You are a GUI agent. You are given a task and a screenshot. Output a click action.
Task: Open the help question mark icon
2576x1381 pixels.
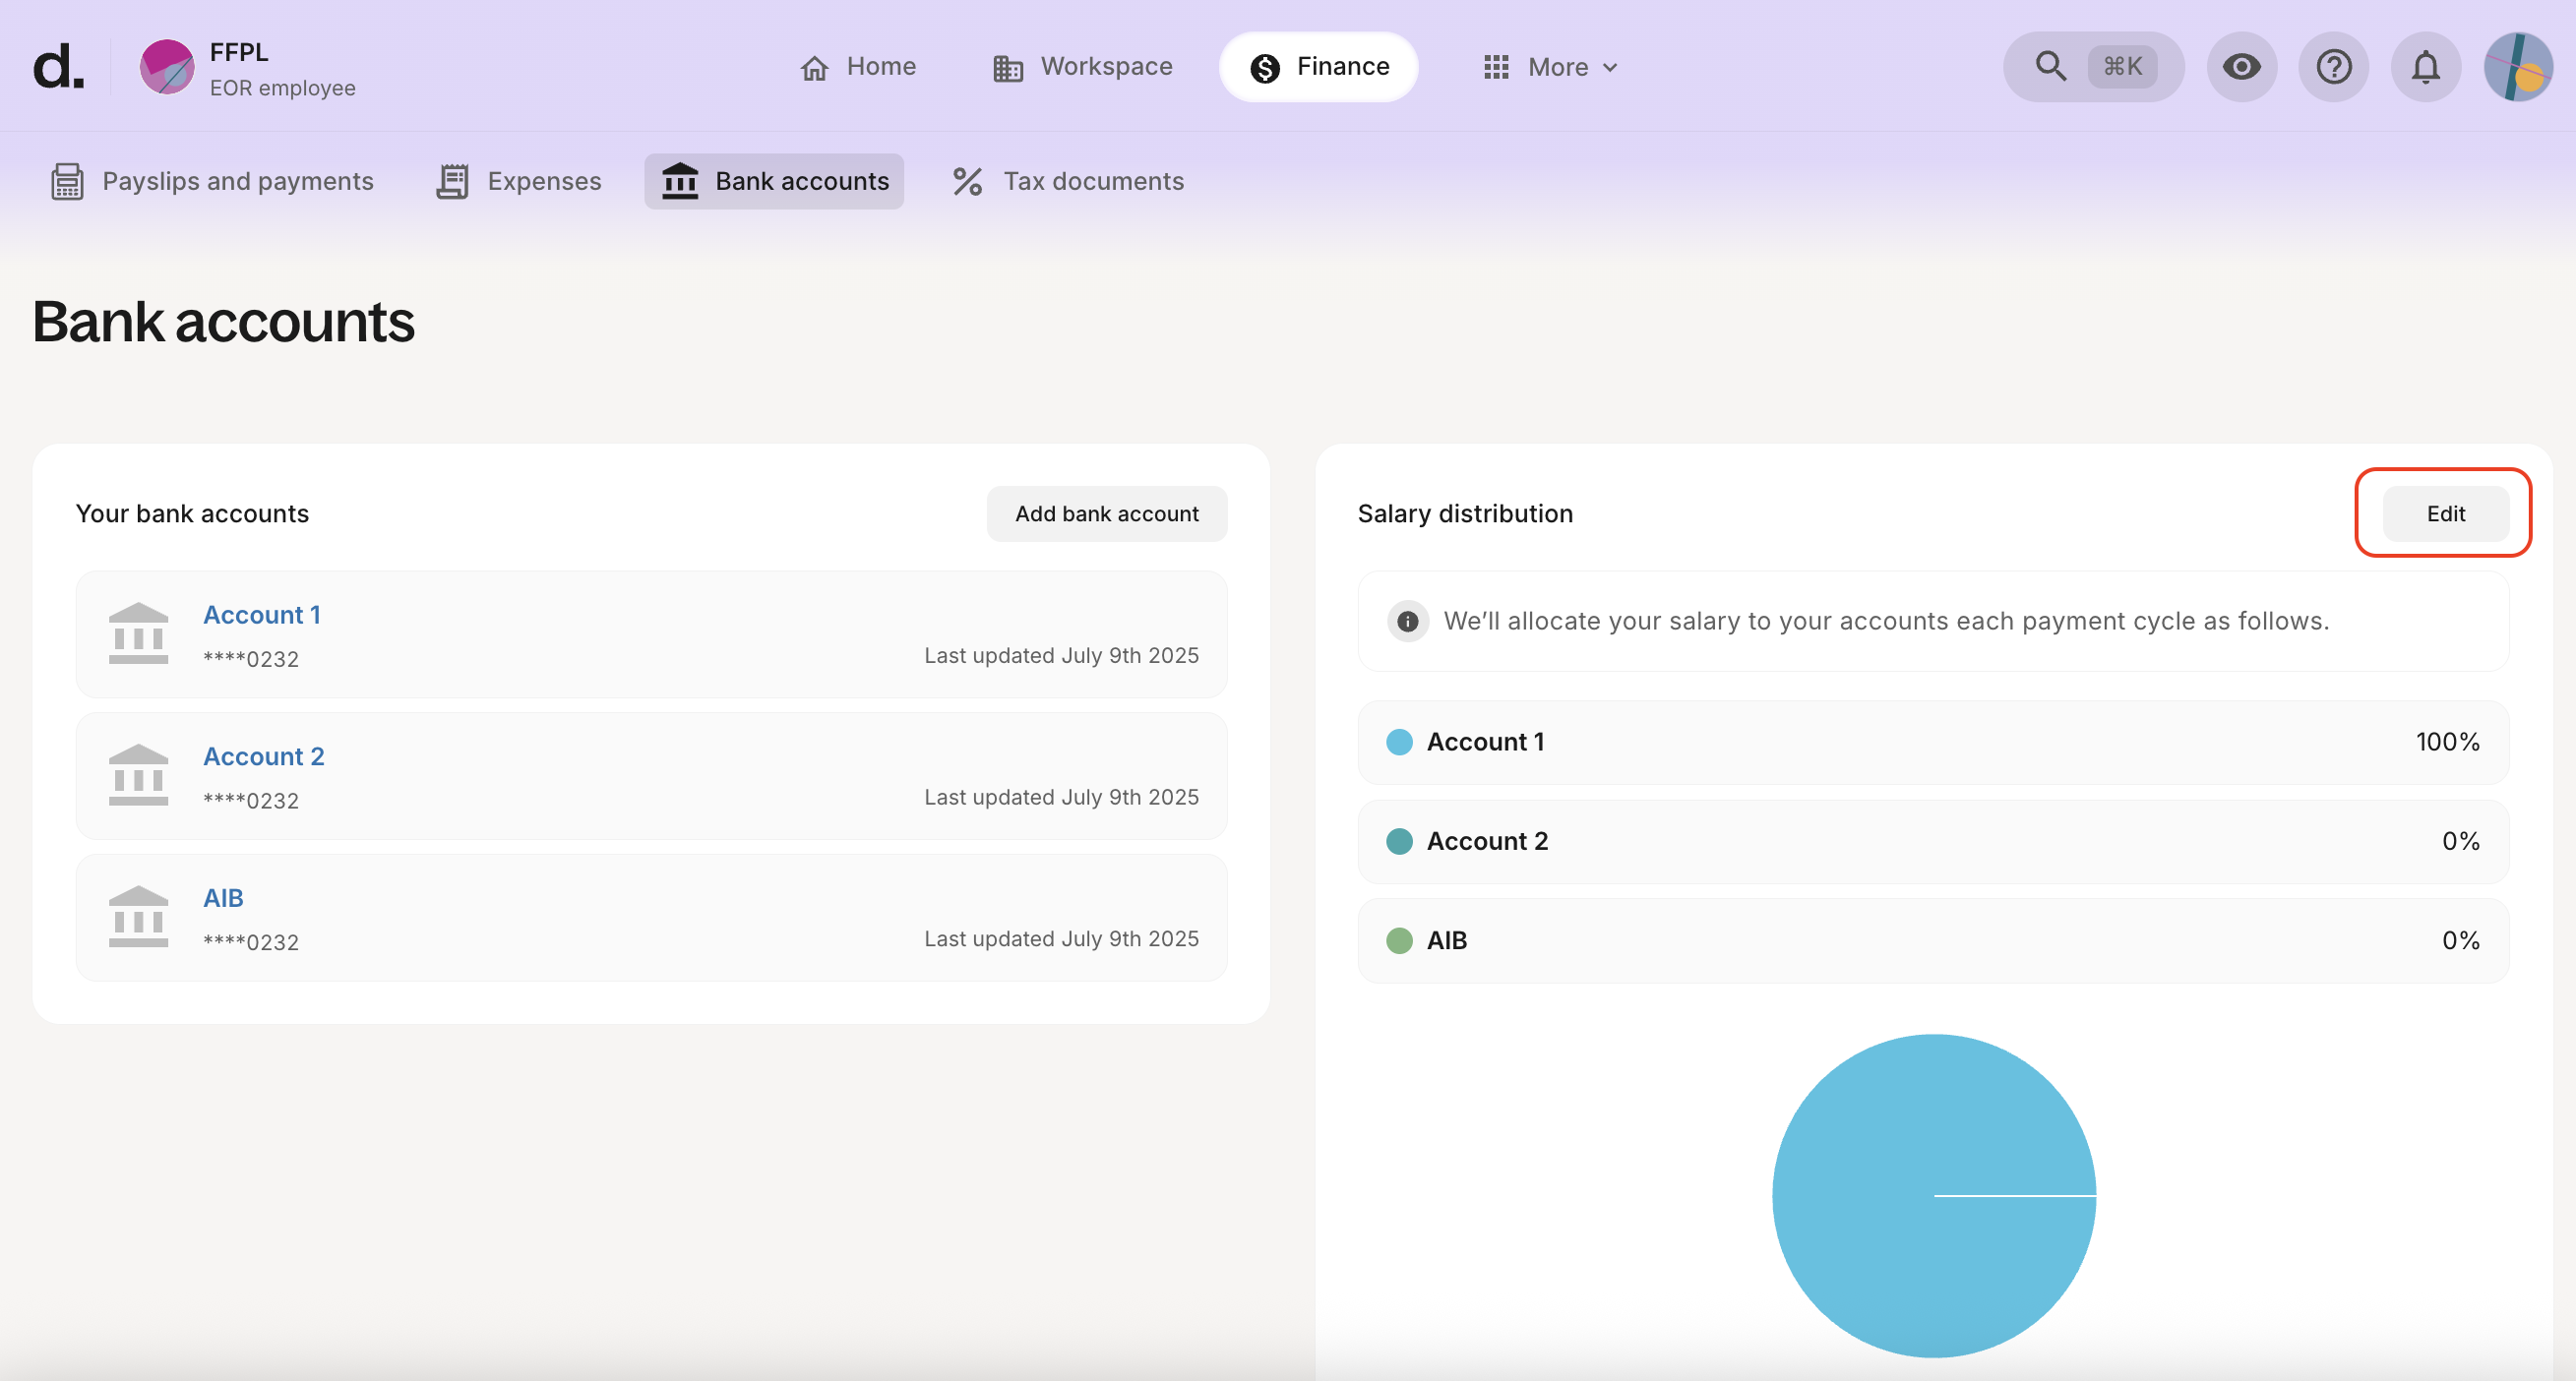2333,67
